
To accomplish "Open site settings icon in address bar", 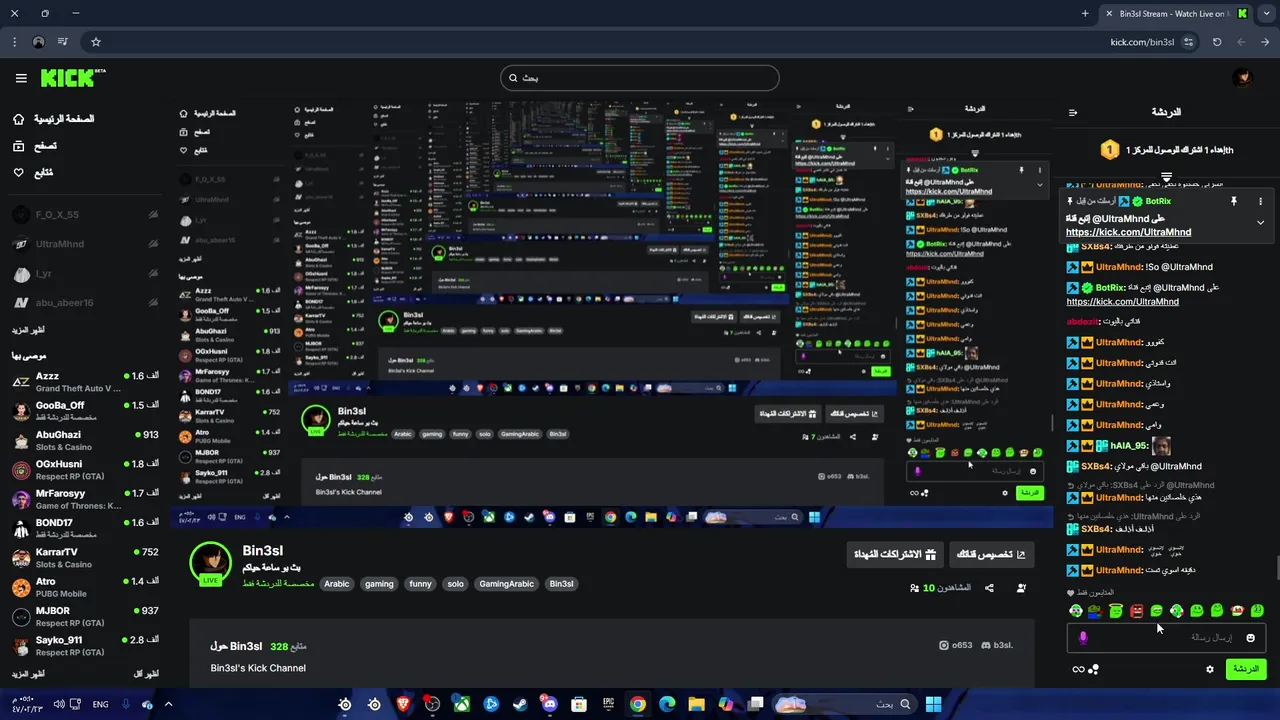I will click(x=1188, y=42).
